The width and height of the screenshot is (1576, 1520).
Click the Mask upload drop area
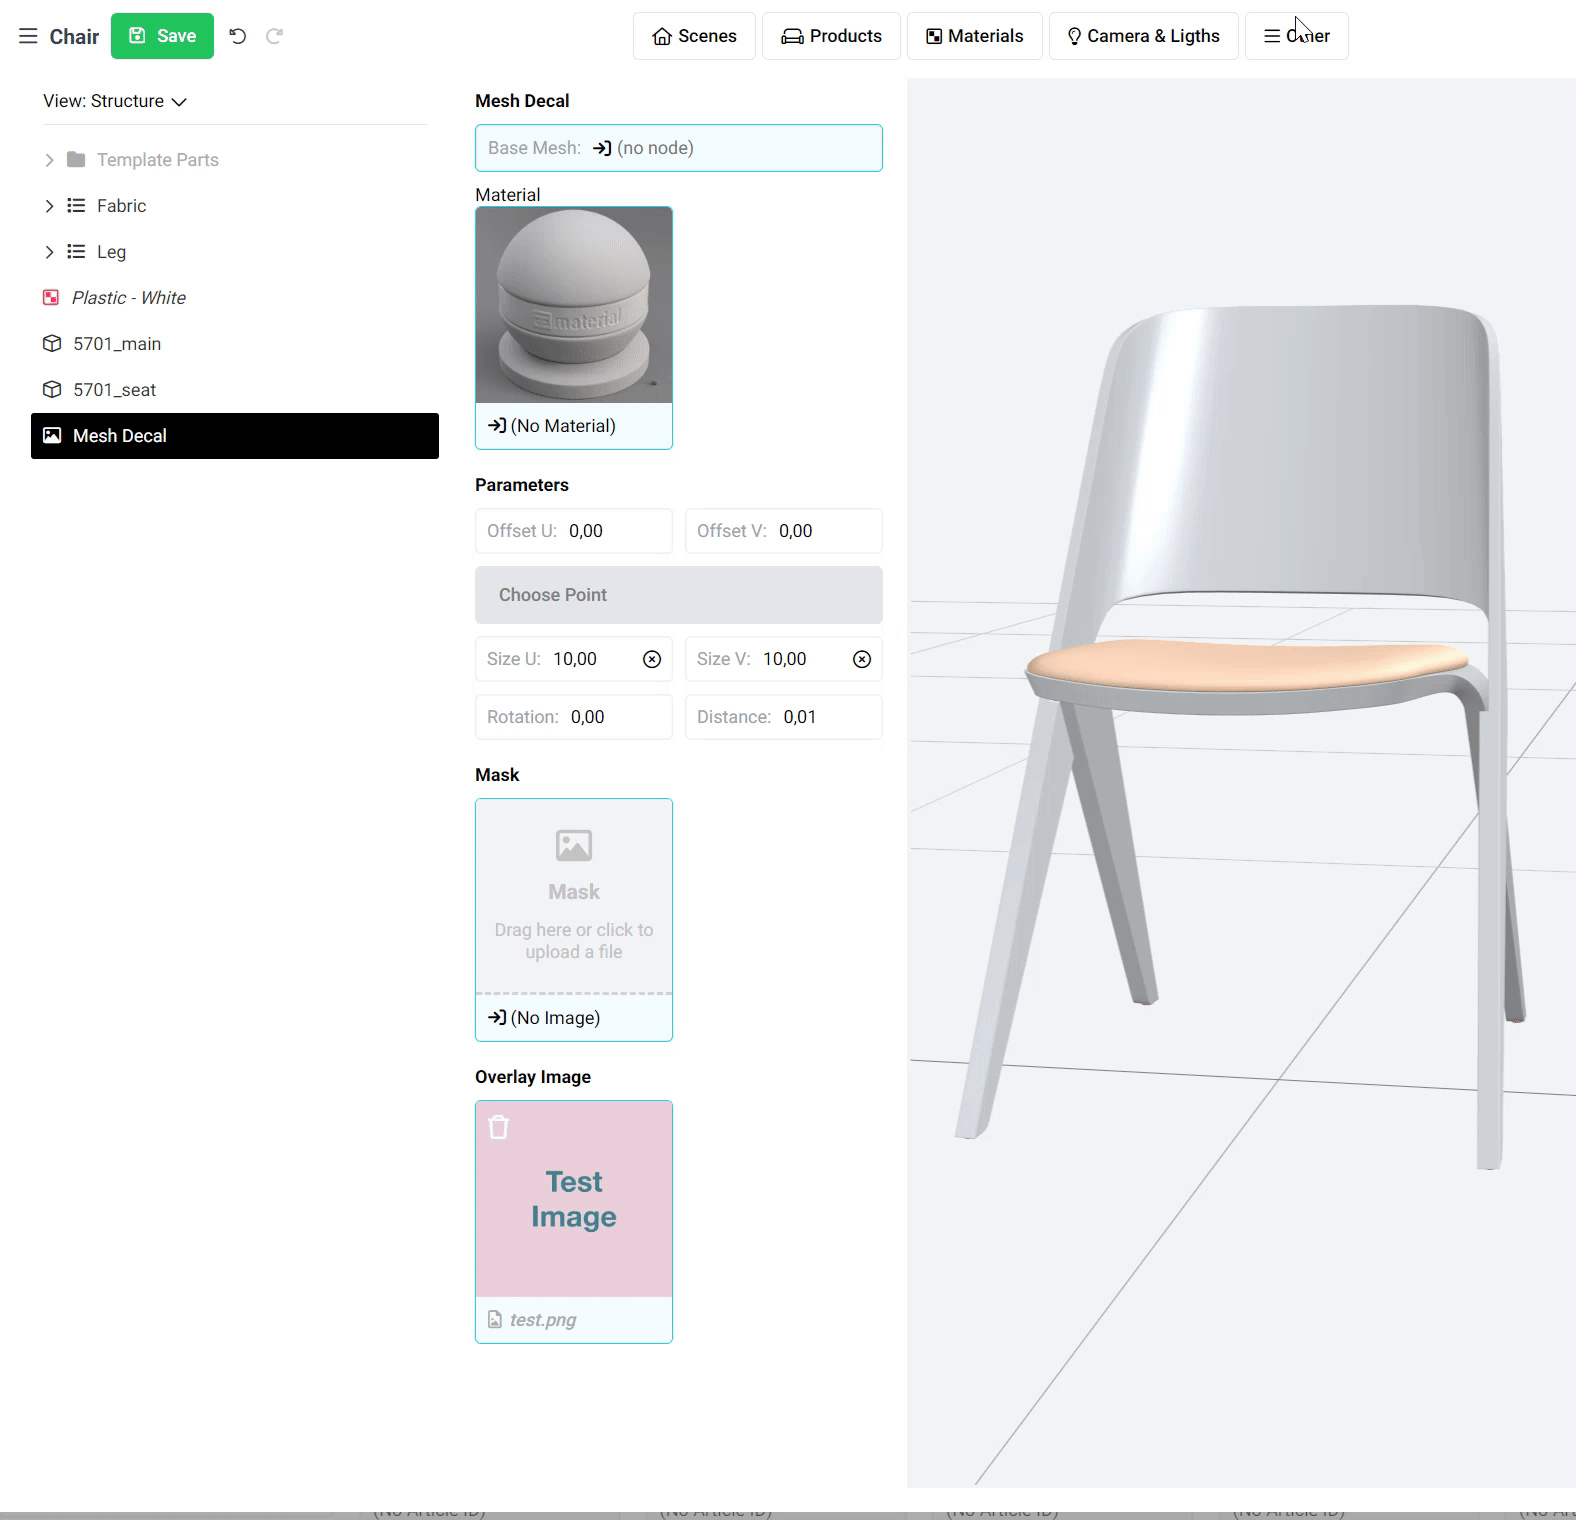pyautogui.click(x=573, y=896)
